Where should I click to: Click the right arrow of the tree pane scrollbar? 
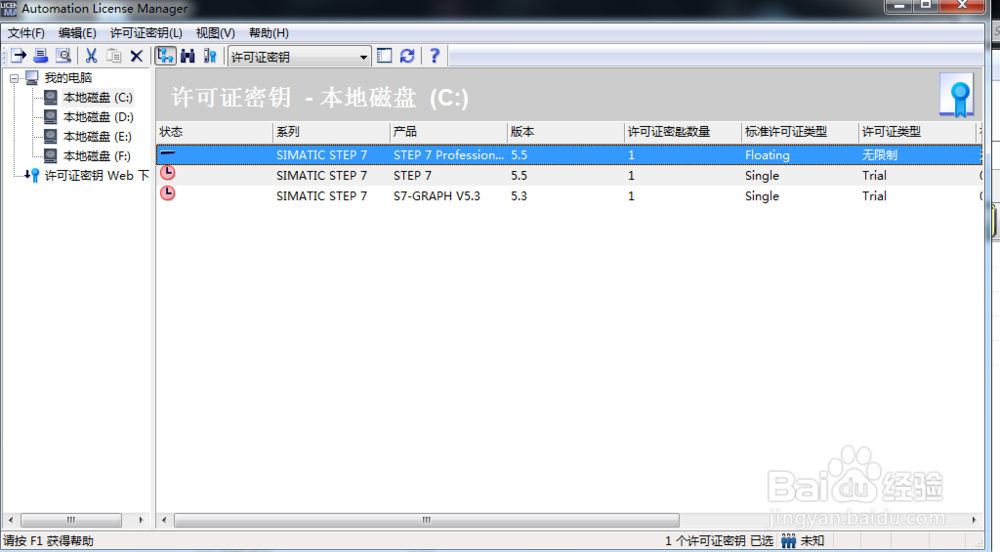coord(141,520)
